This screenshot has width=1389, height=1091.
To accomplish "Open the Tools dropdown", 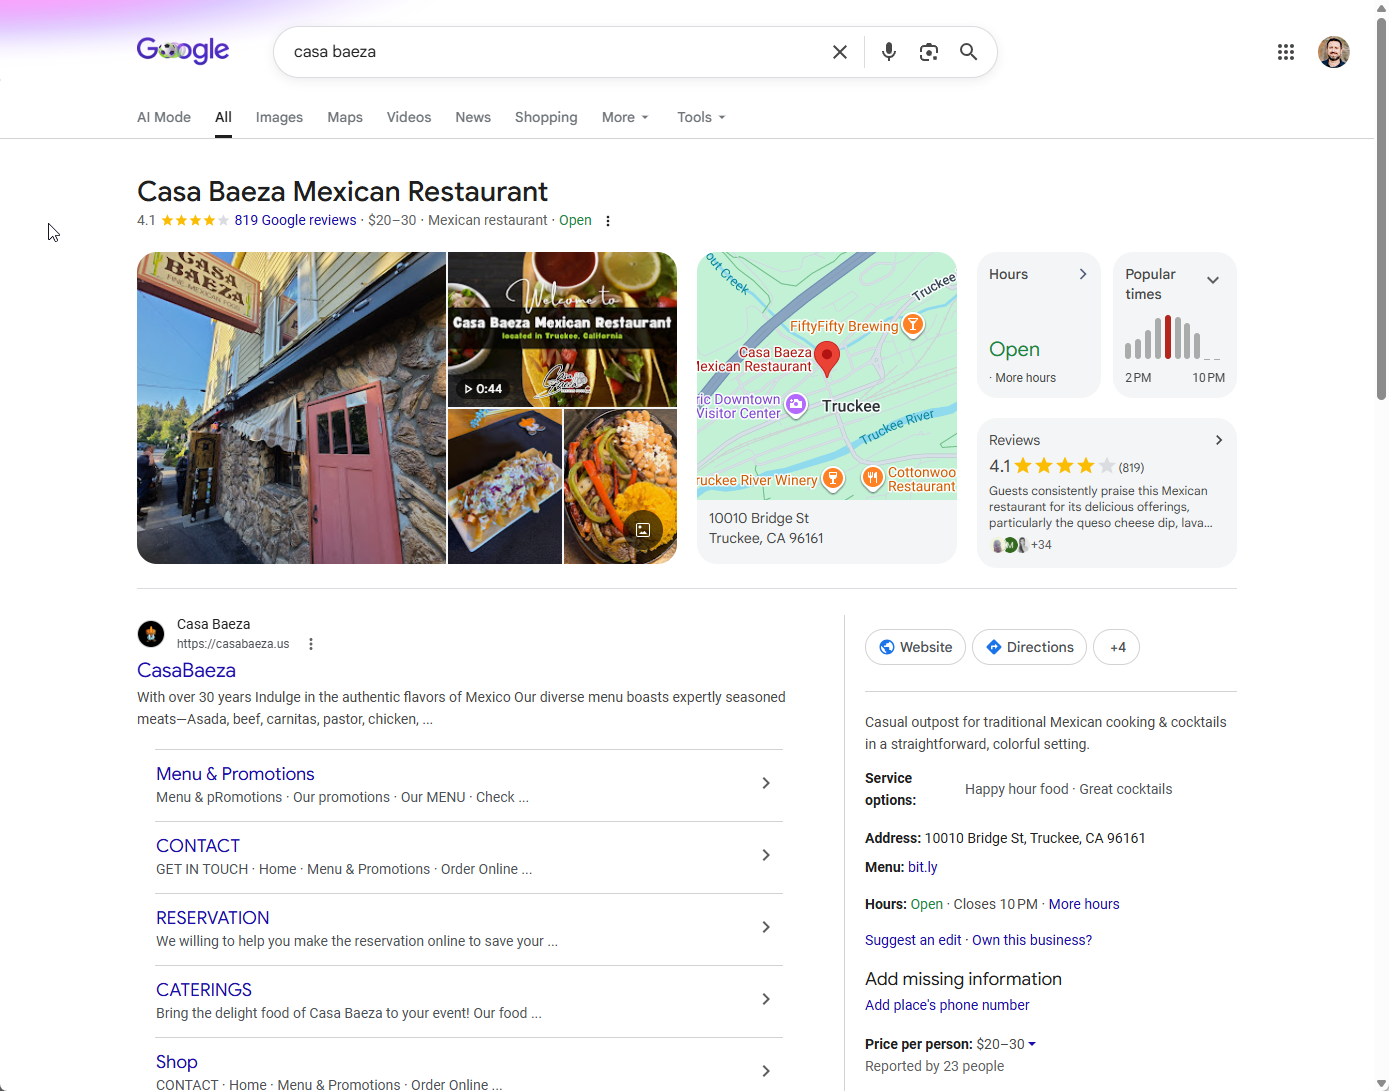I will point(701,117).
